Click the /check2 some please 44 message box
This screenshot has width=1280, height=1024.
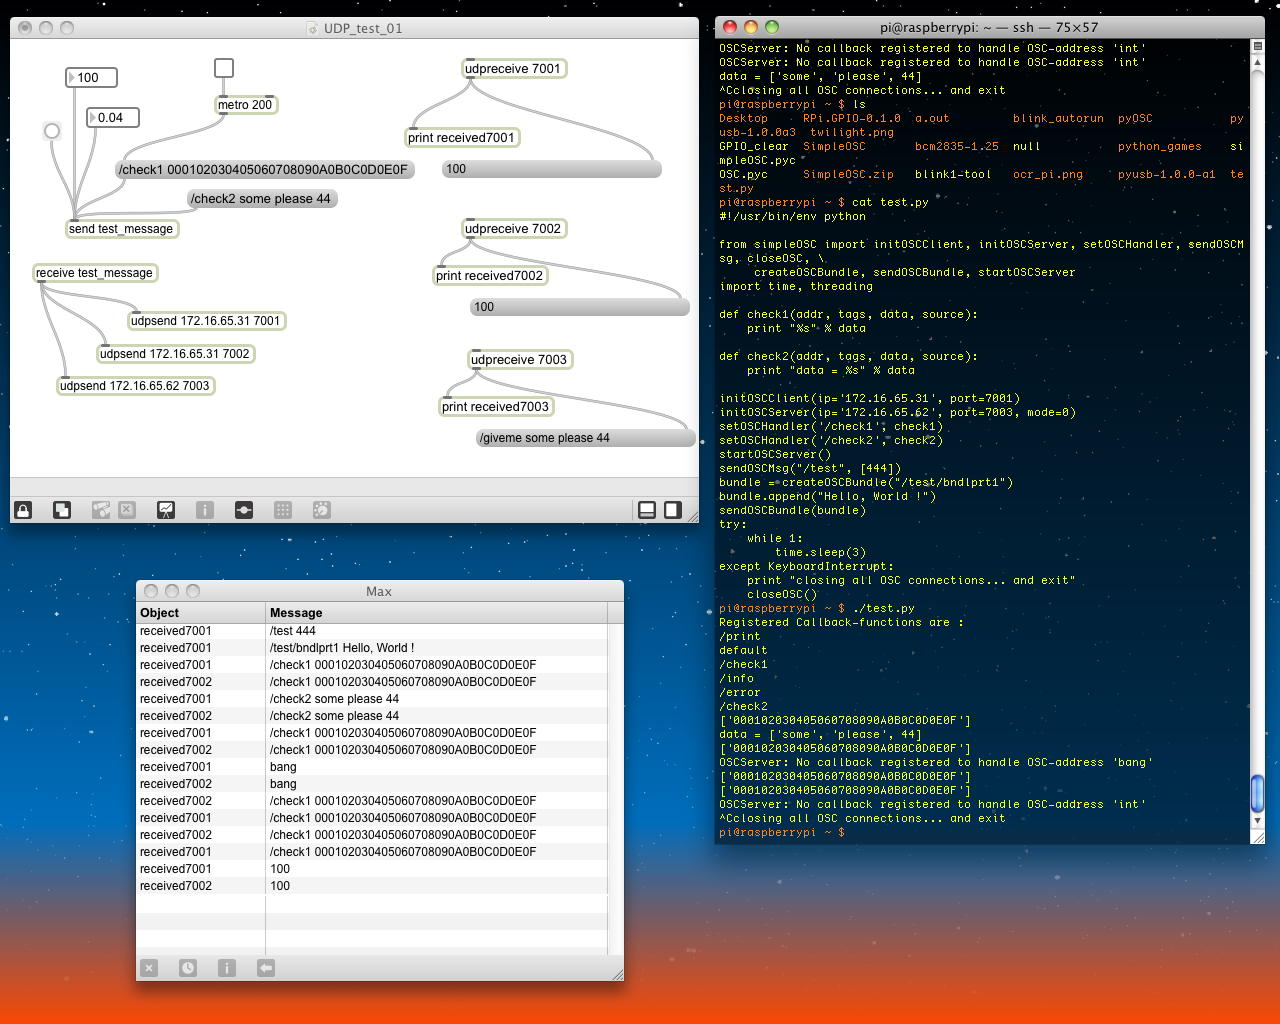(x=262, y=199)
